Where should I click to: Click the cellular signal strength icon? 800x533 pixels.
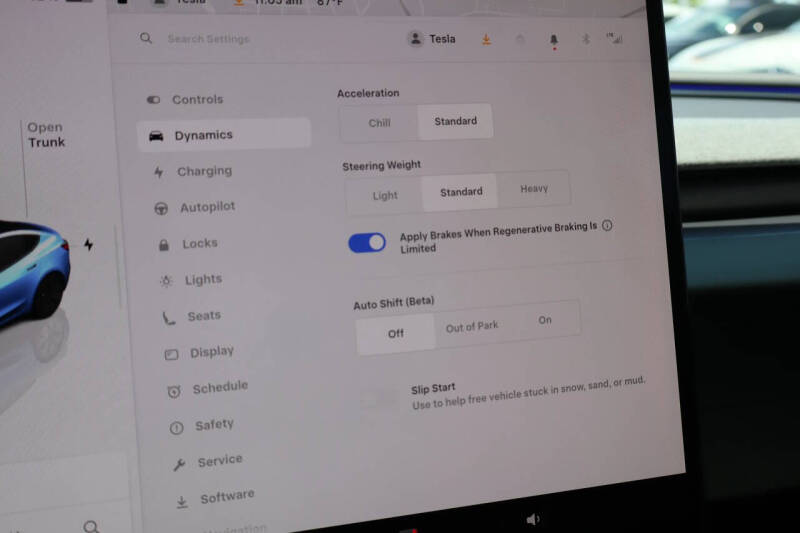click(614, 38)
